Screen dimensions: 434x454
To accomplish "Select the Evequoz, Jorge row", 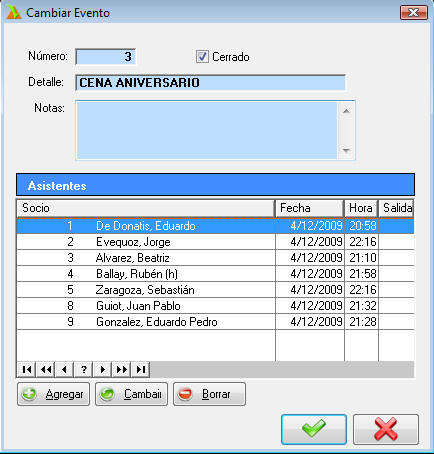I will [x=215, y=242].
